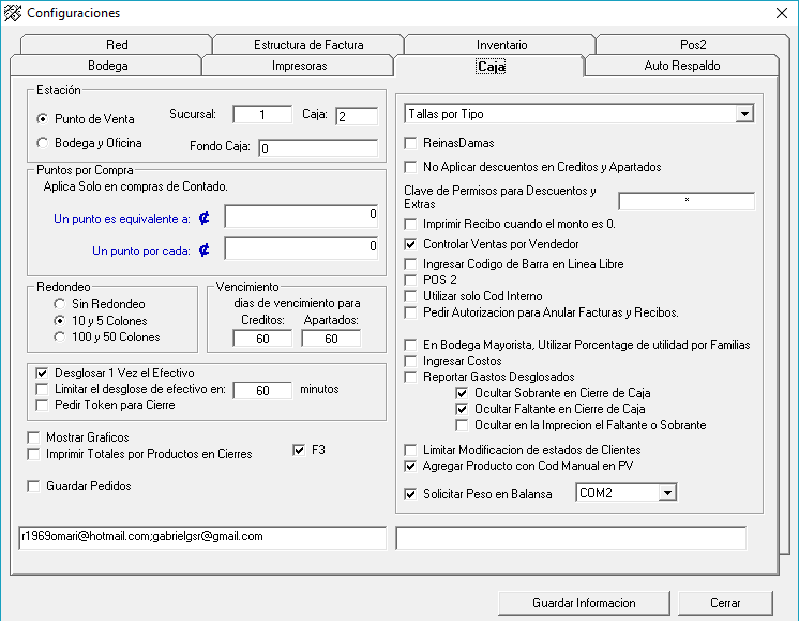Click the Fondo Caja input field

[317, 149]
